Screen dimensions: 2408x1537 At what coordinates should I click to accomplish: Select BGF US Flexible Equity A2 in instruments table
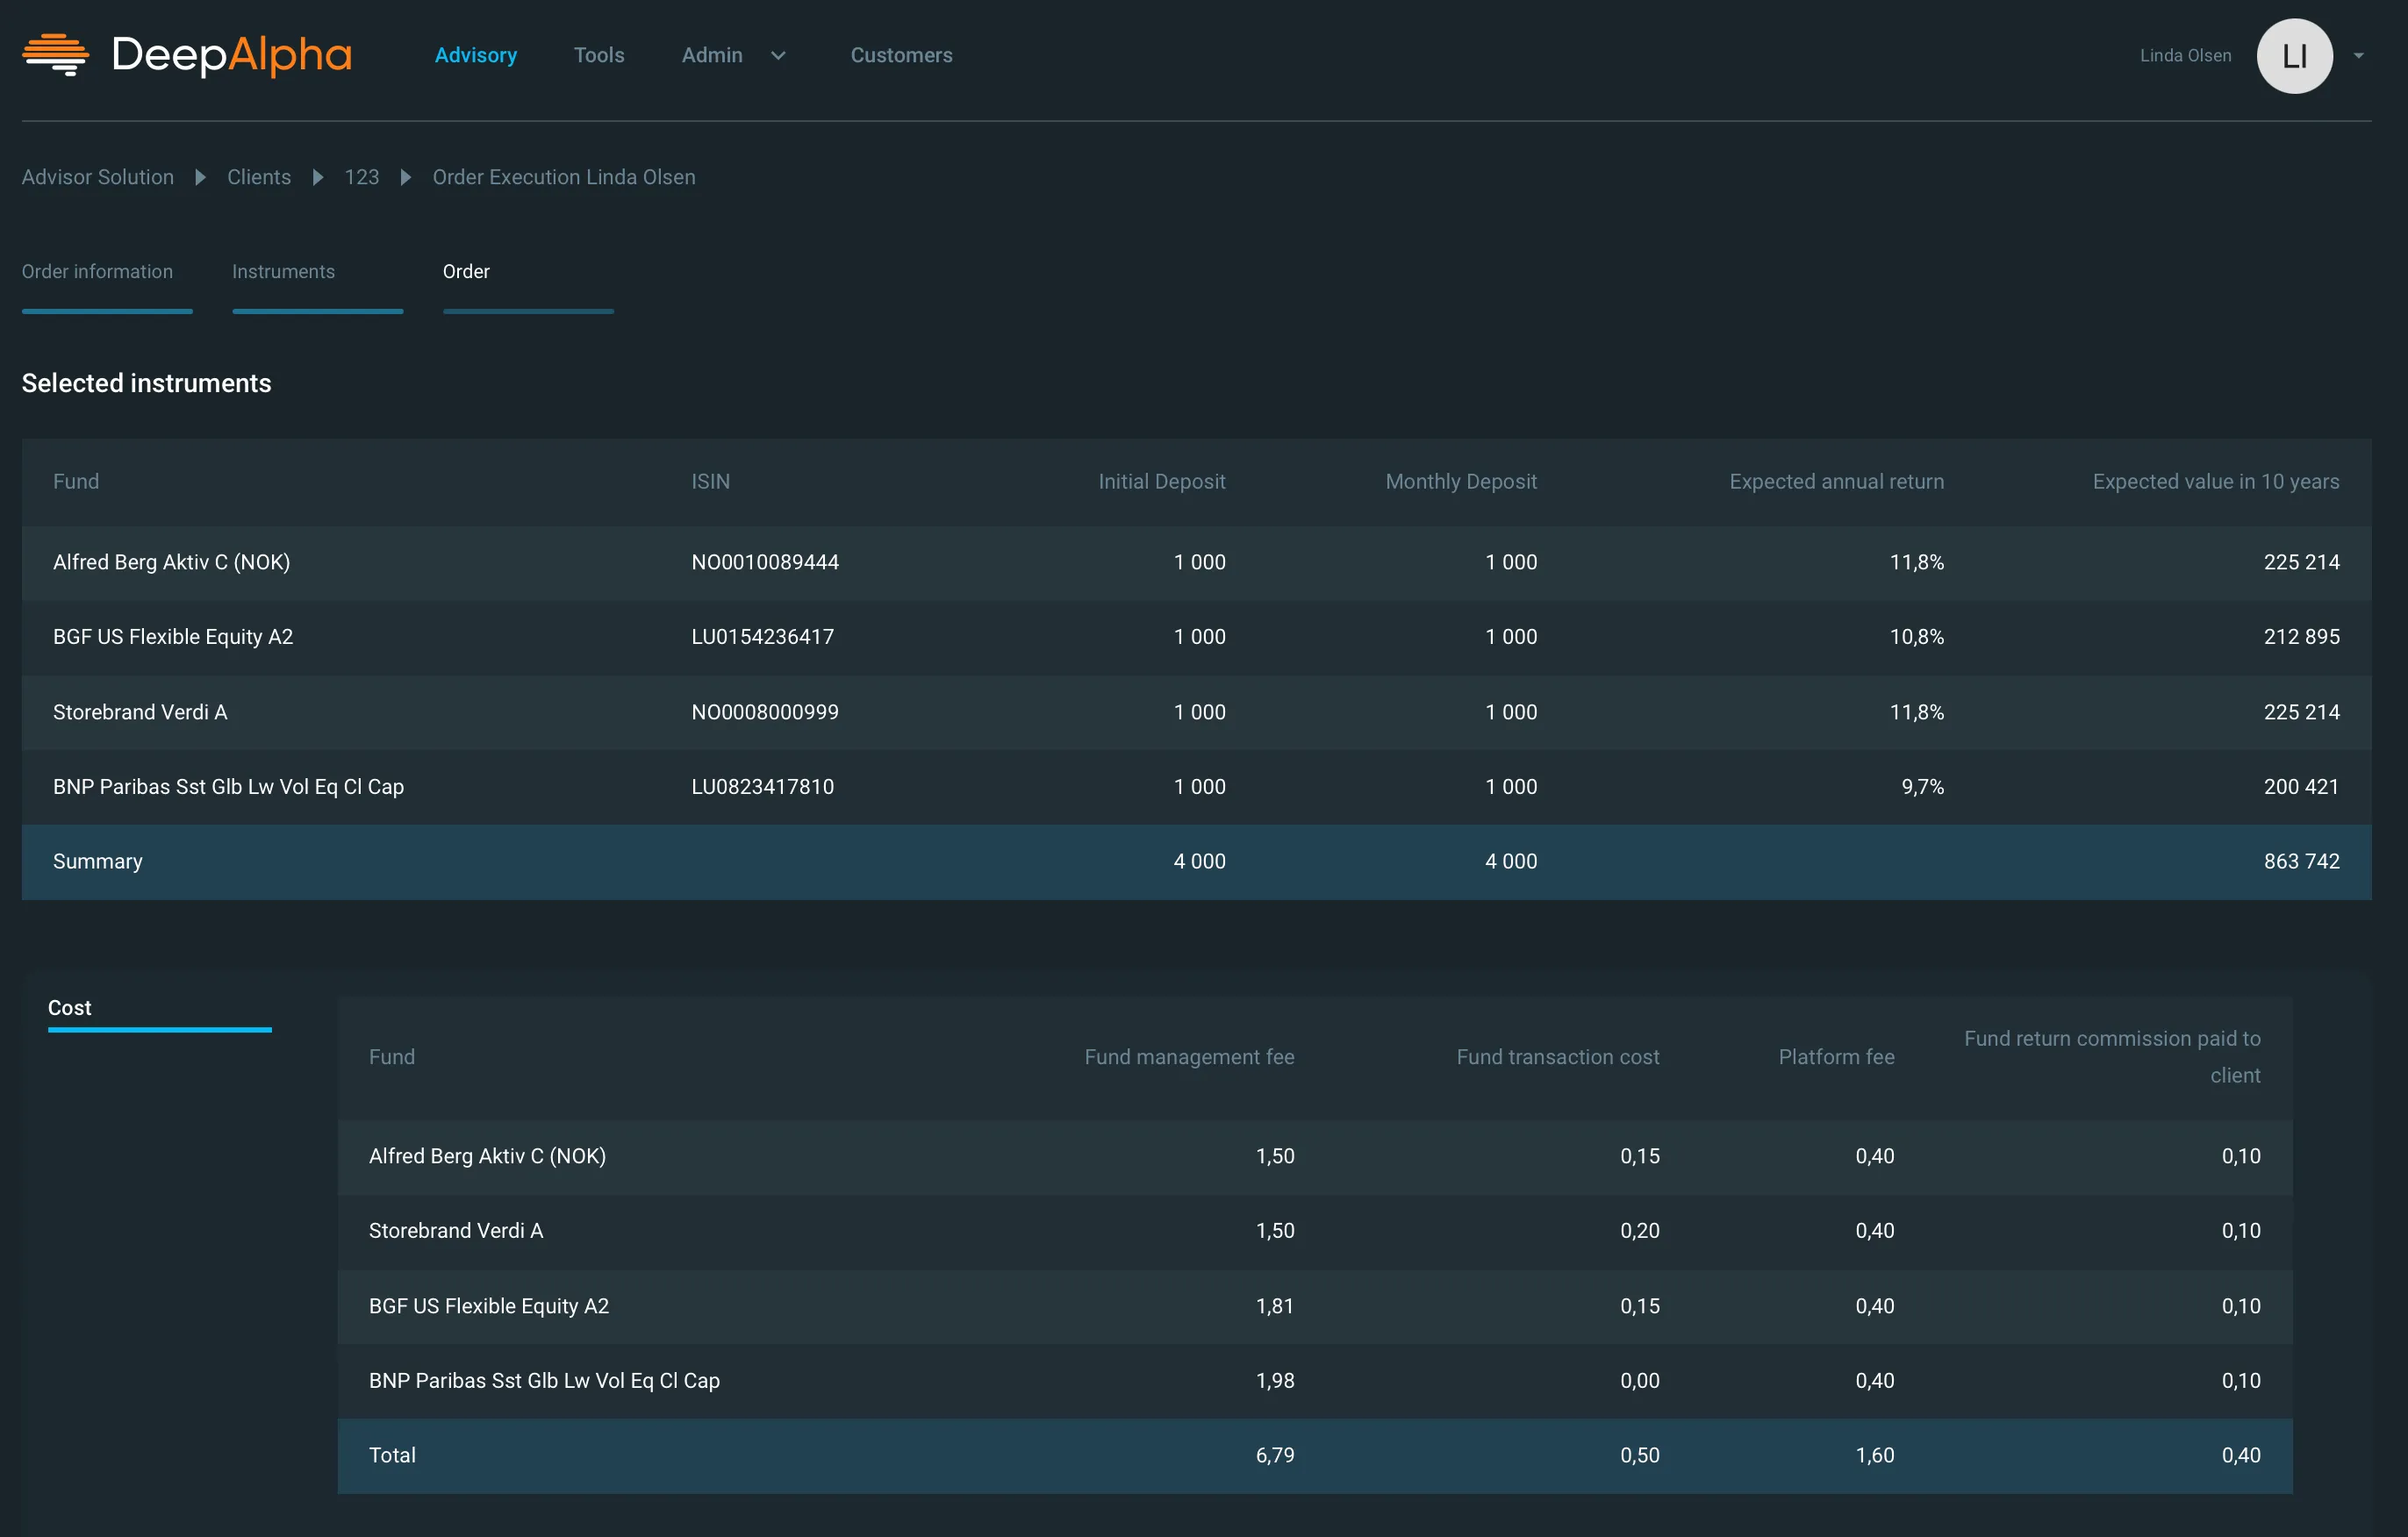173,636
